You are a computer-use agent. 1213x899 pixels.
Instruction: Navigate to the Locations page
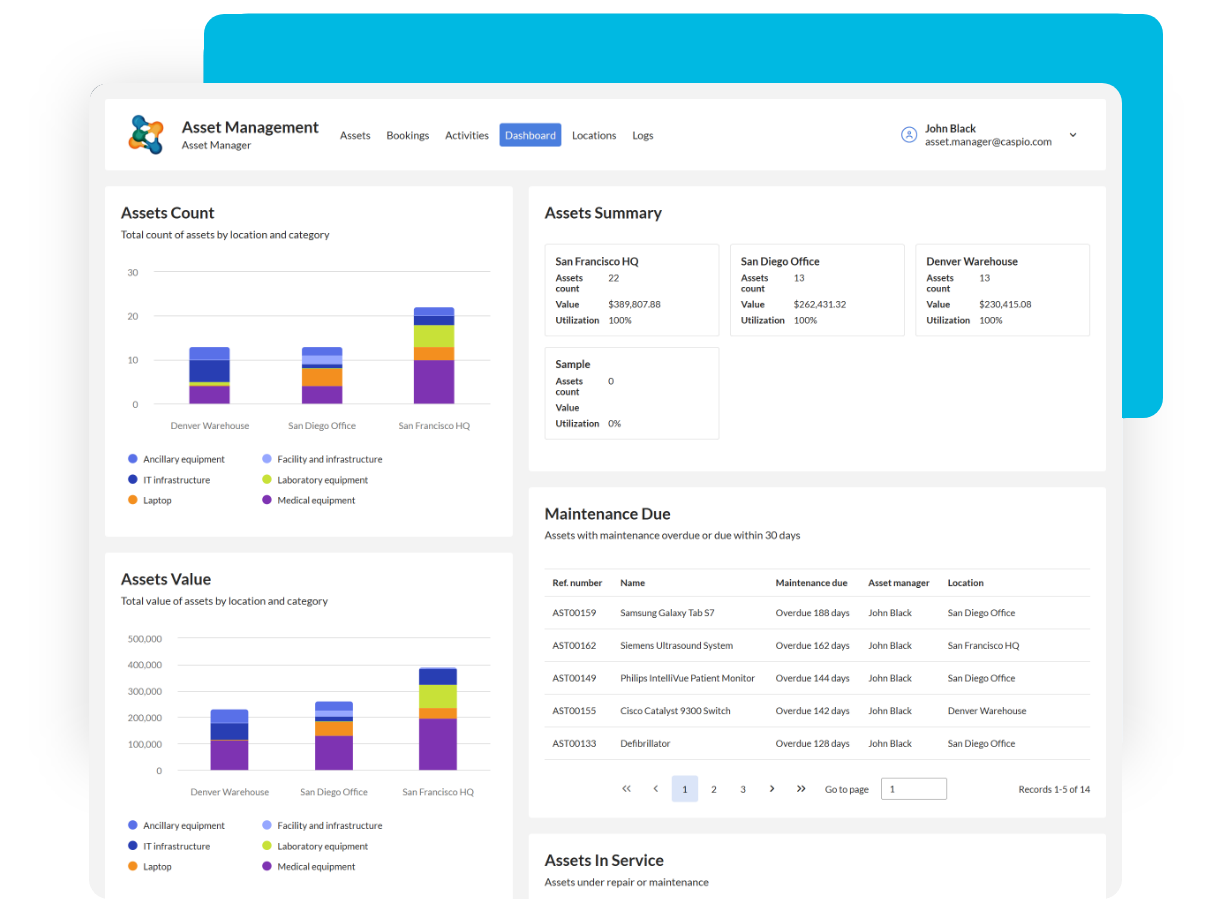(594, 134)
